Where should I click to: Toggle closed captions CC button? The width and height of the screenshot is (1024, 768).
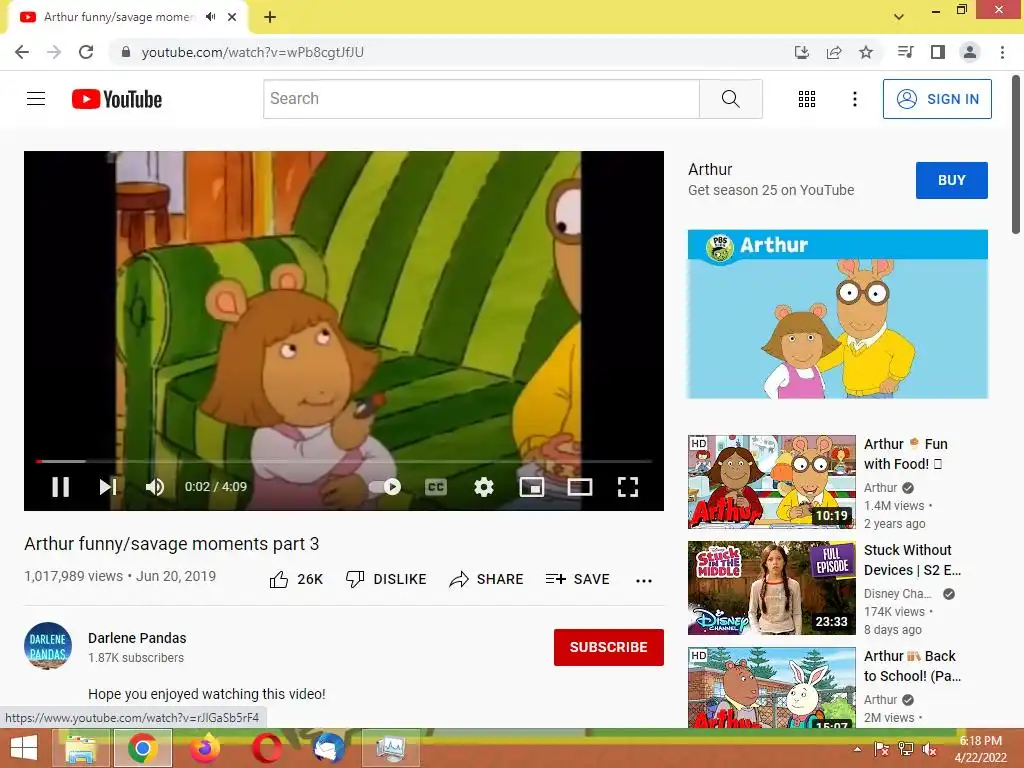(x=436, y=487)
